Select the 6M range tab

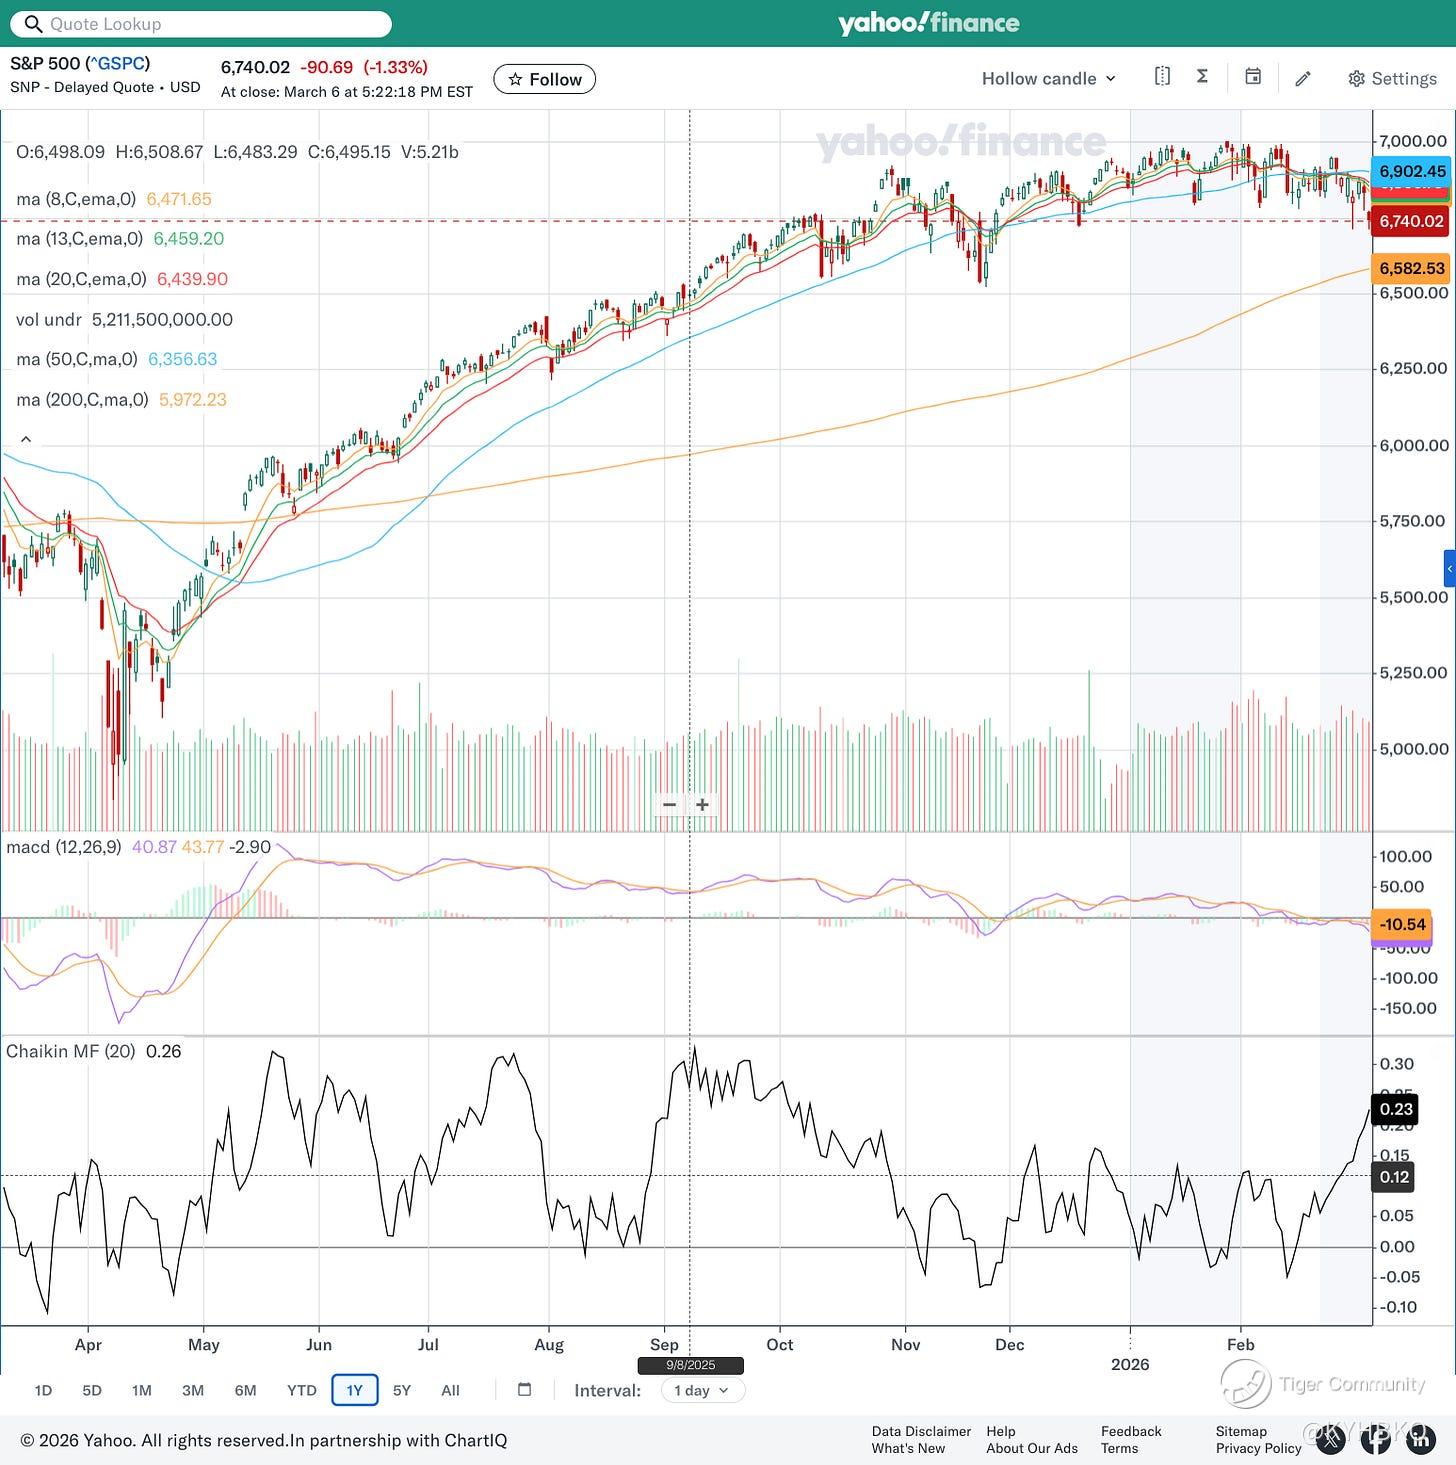point(245,1390)
